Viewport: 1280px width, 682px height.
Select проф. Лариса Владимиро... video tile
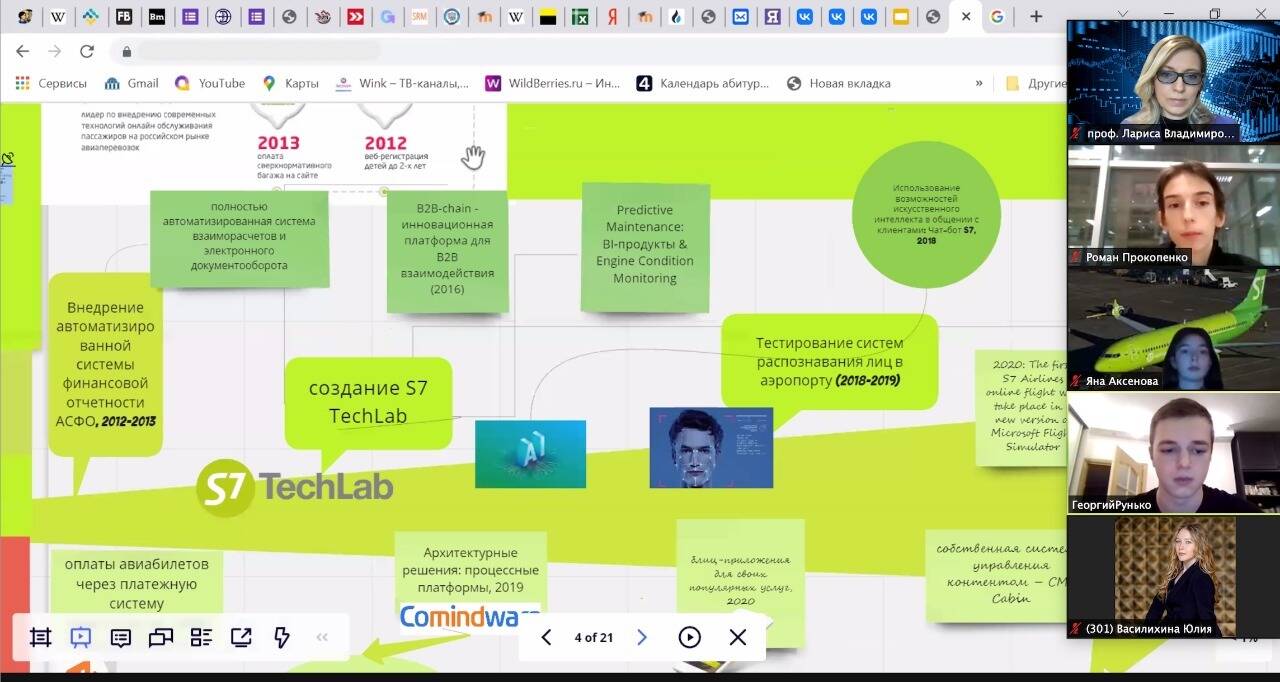tap(1172, 81)
